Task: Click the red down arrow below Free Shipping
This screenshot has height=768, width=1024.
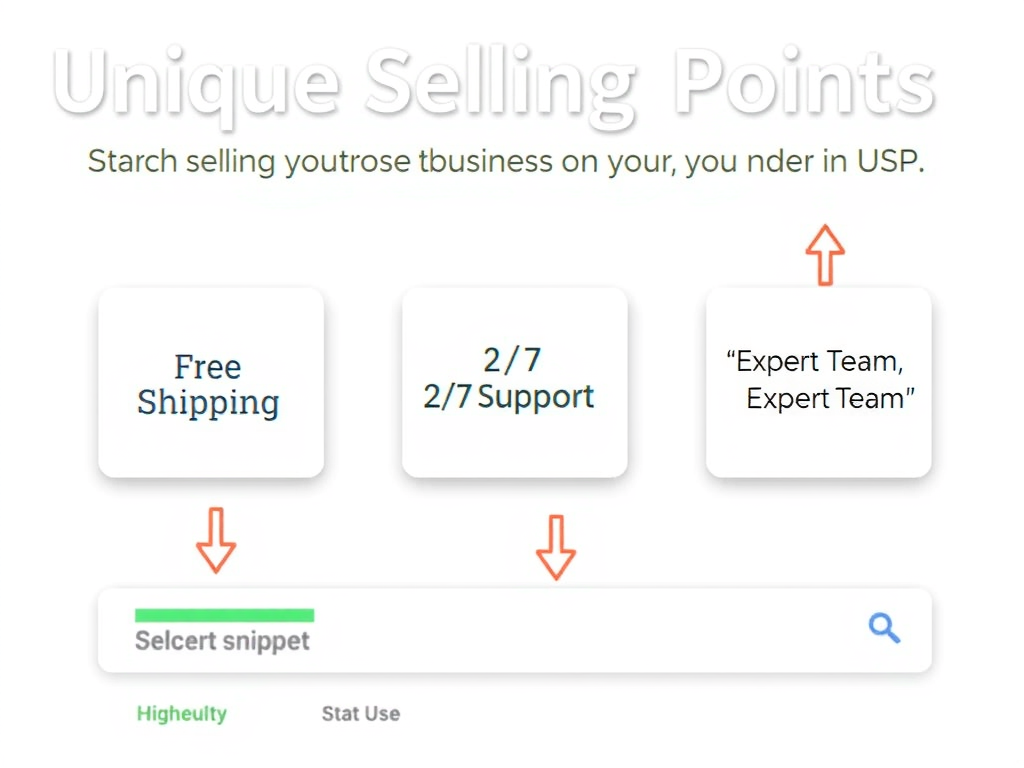Action: 216,541
